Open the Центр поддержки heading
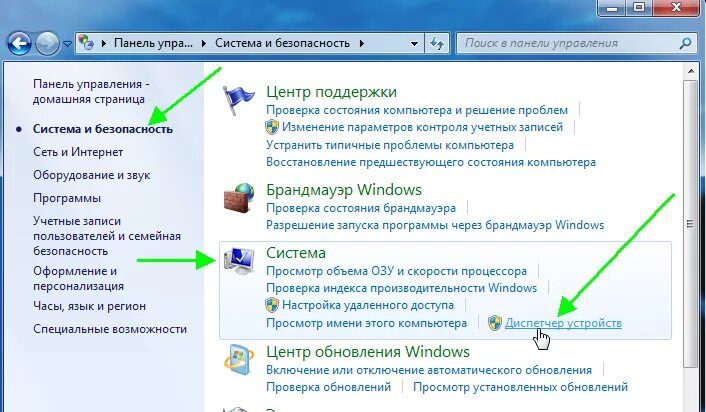This screenshot has height=412, width=706. 331,91
